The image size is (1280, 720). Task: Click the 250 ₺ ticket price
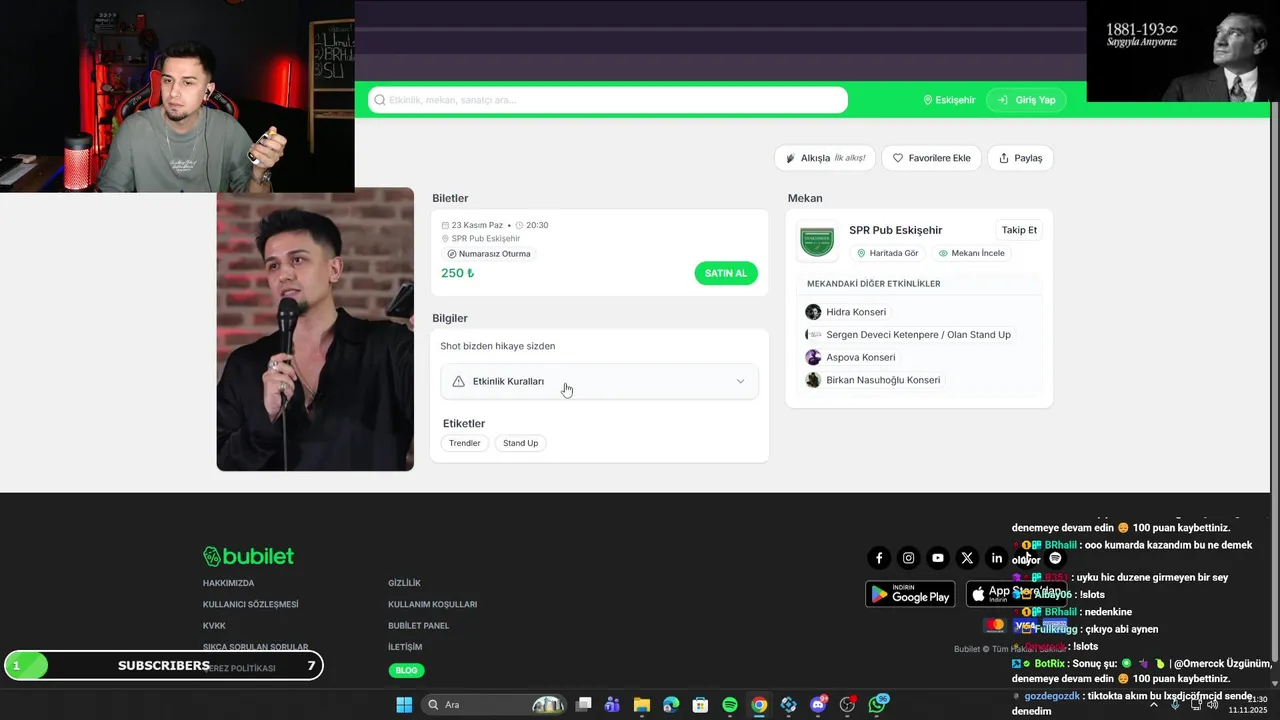coord(457,273)
